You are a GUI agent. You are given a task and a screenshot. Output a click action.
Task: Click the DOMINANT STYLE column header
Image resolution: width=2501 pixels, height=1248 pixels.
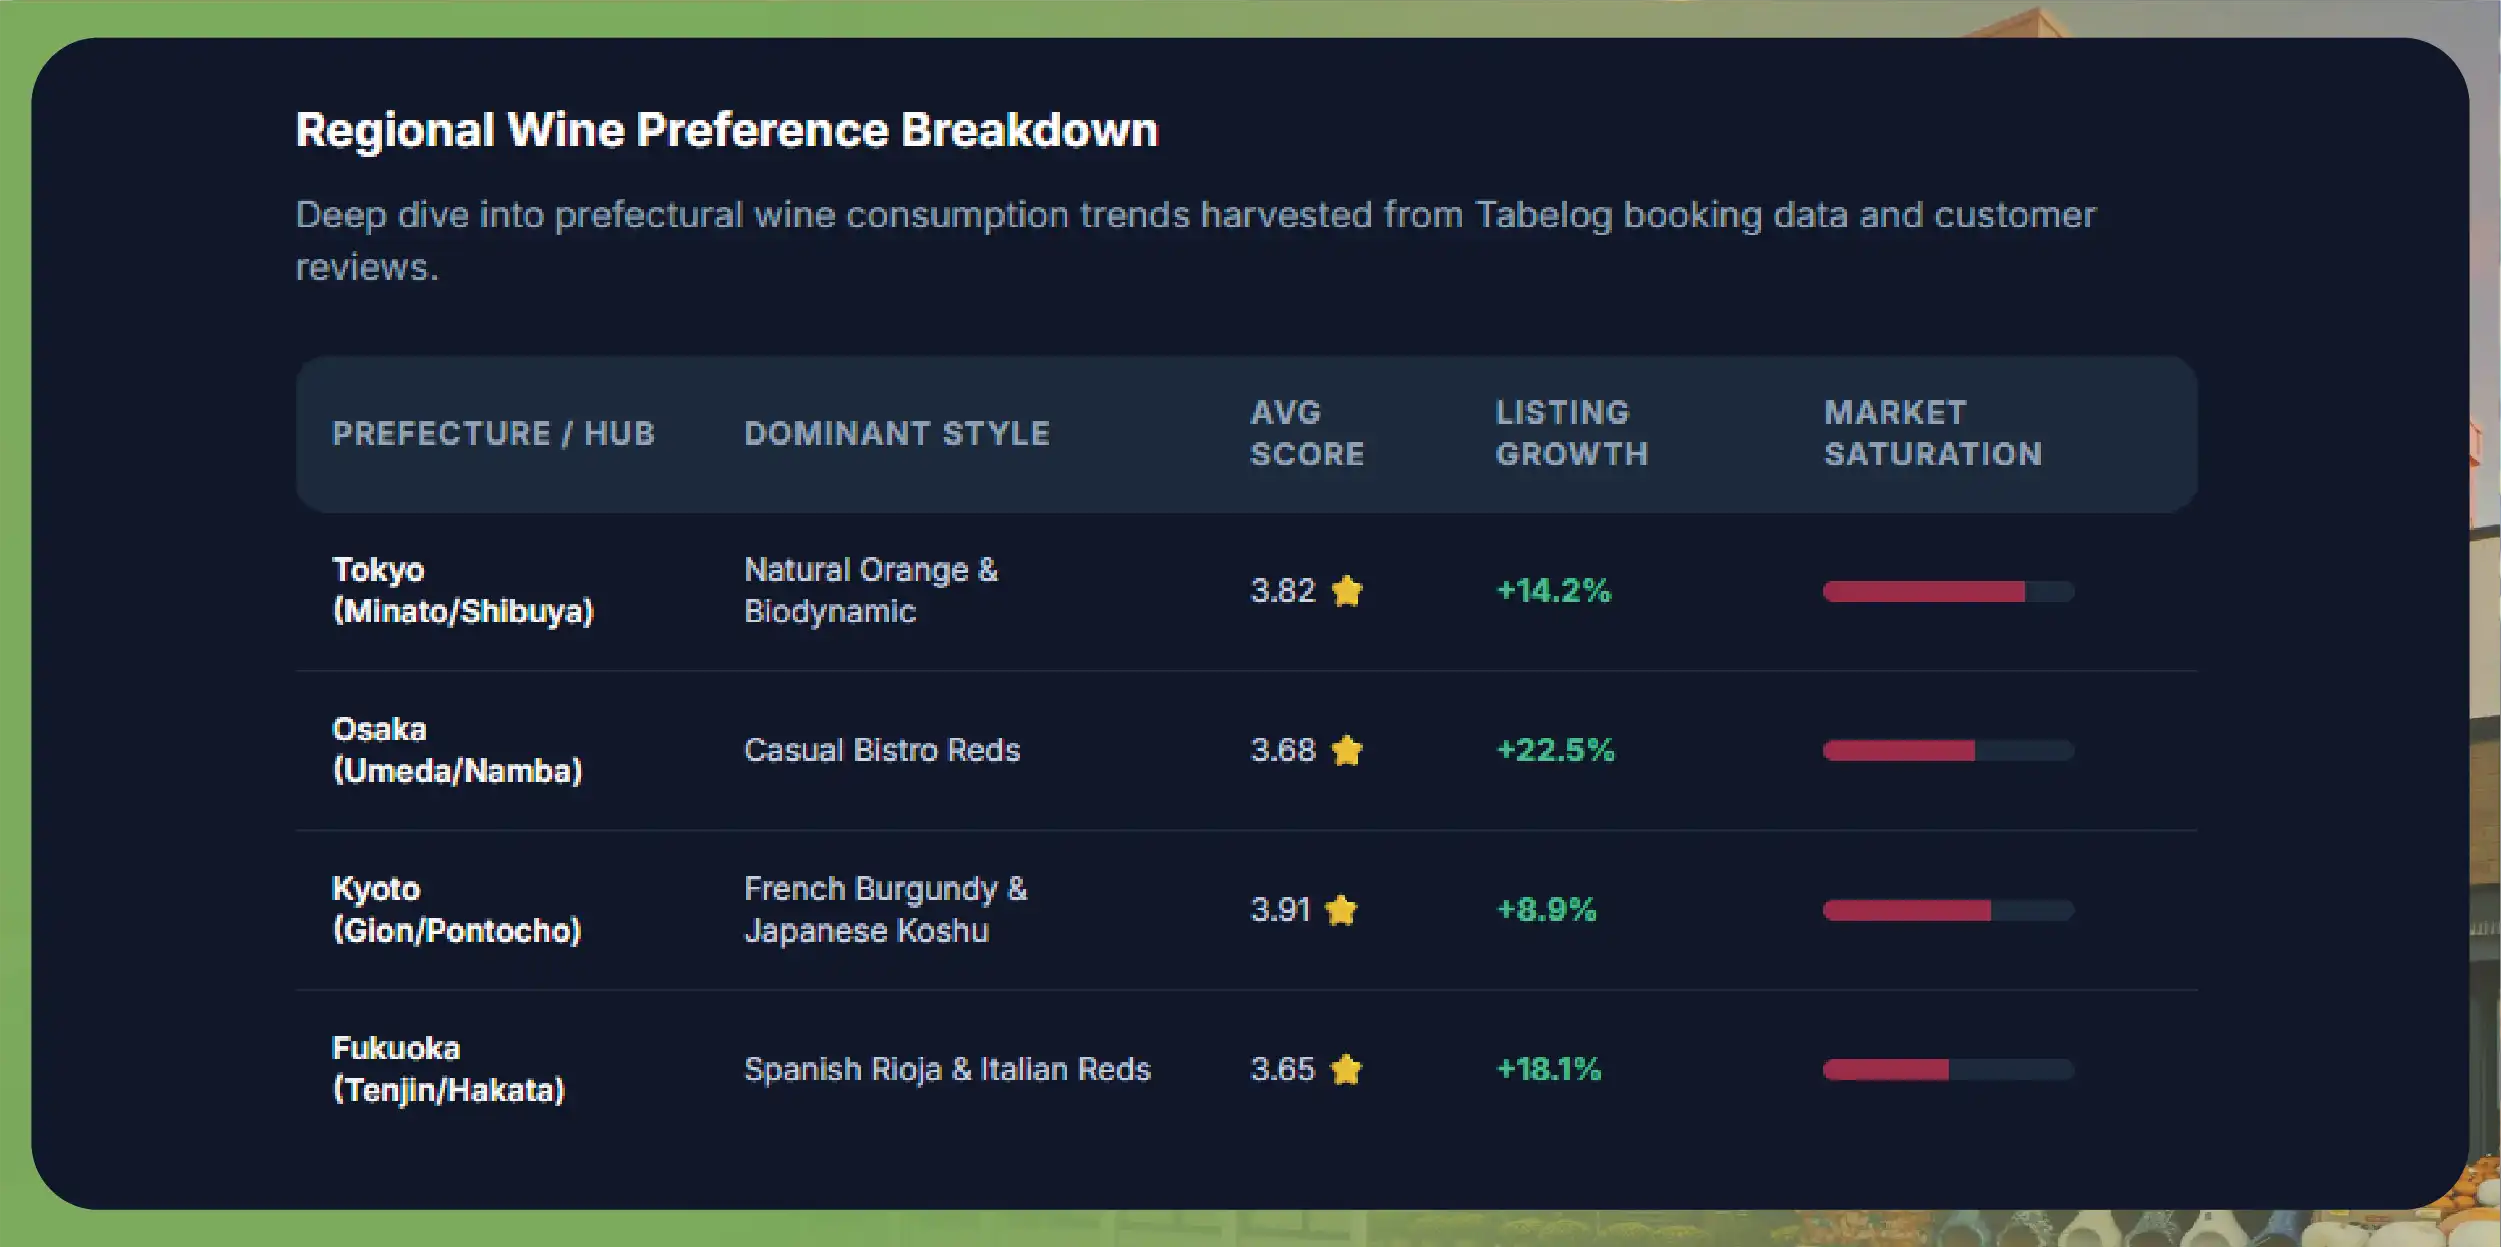click(897, 433)
